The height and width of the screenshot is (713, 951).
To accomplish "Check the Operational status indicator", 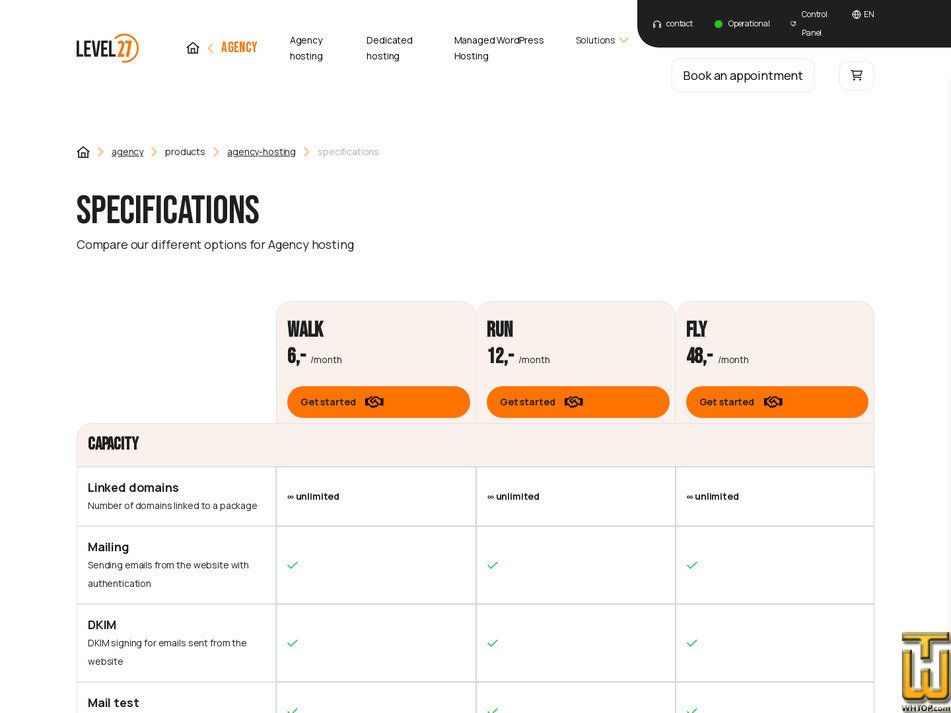I will pos(742,24).
